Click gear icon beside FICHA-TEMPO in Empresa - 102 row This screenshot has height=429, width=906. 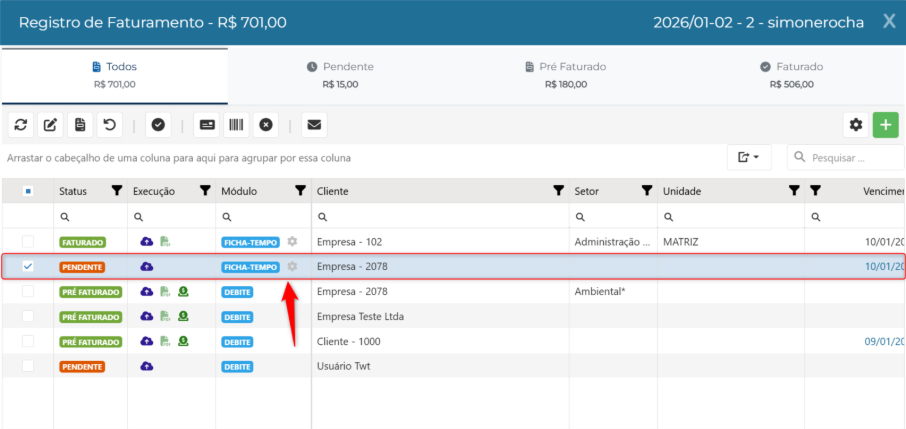(x=292, y=242)
